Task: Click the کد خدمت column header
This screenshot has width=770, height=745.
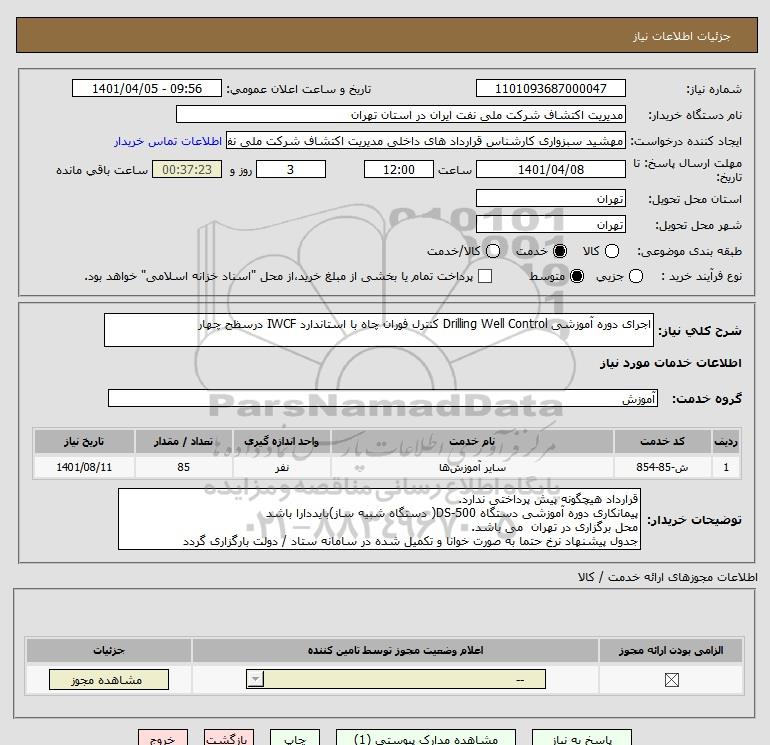Action: (x=662, y=441)
